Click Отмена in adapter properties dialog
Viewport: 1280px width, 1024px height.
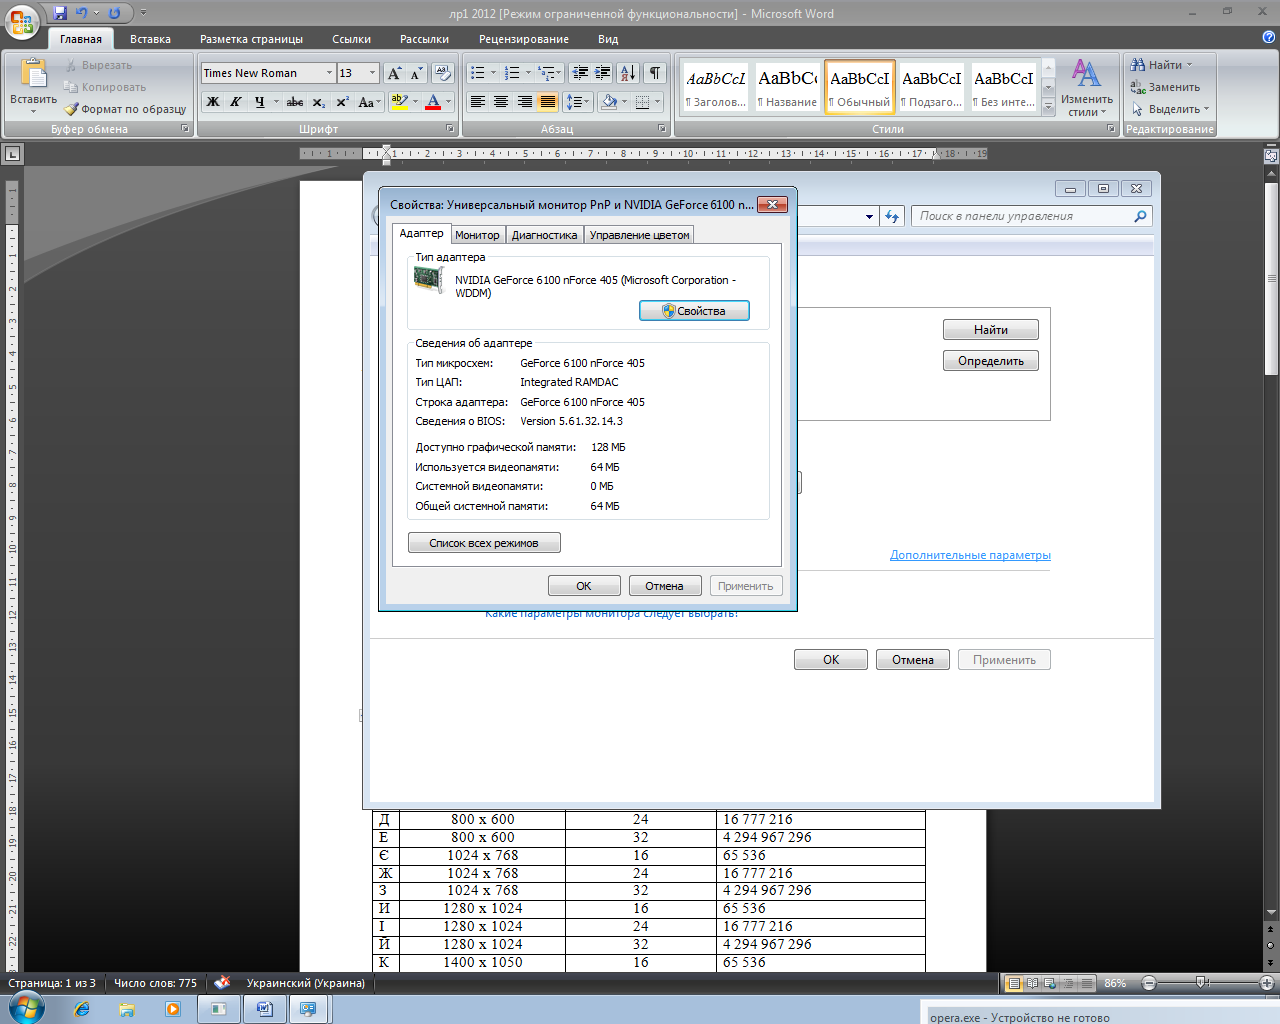(664, 586)
